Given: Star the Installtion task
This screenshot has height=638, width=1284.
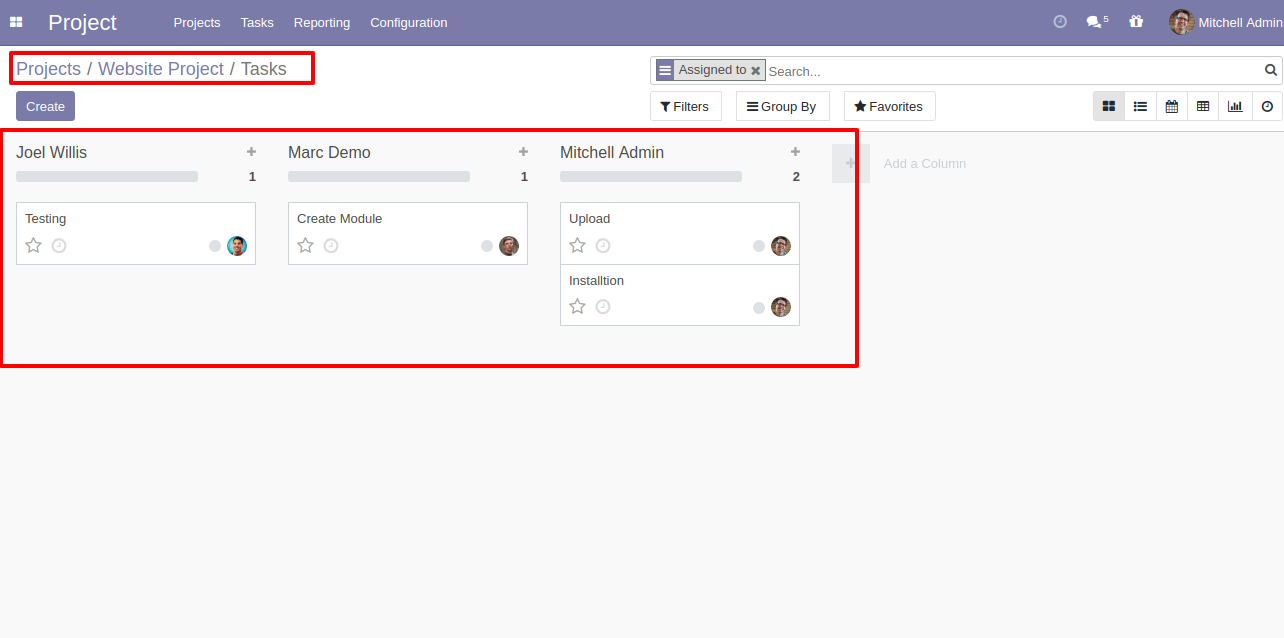Looking at the screenshot, I should pyautogui.click(x=577, y=306).
